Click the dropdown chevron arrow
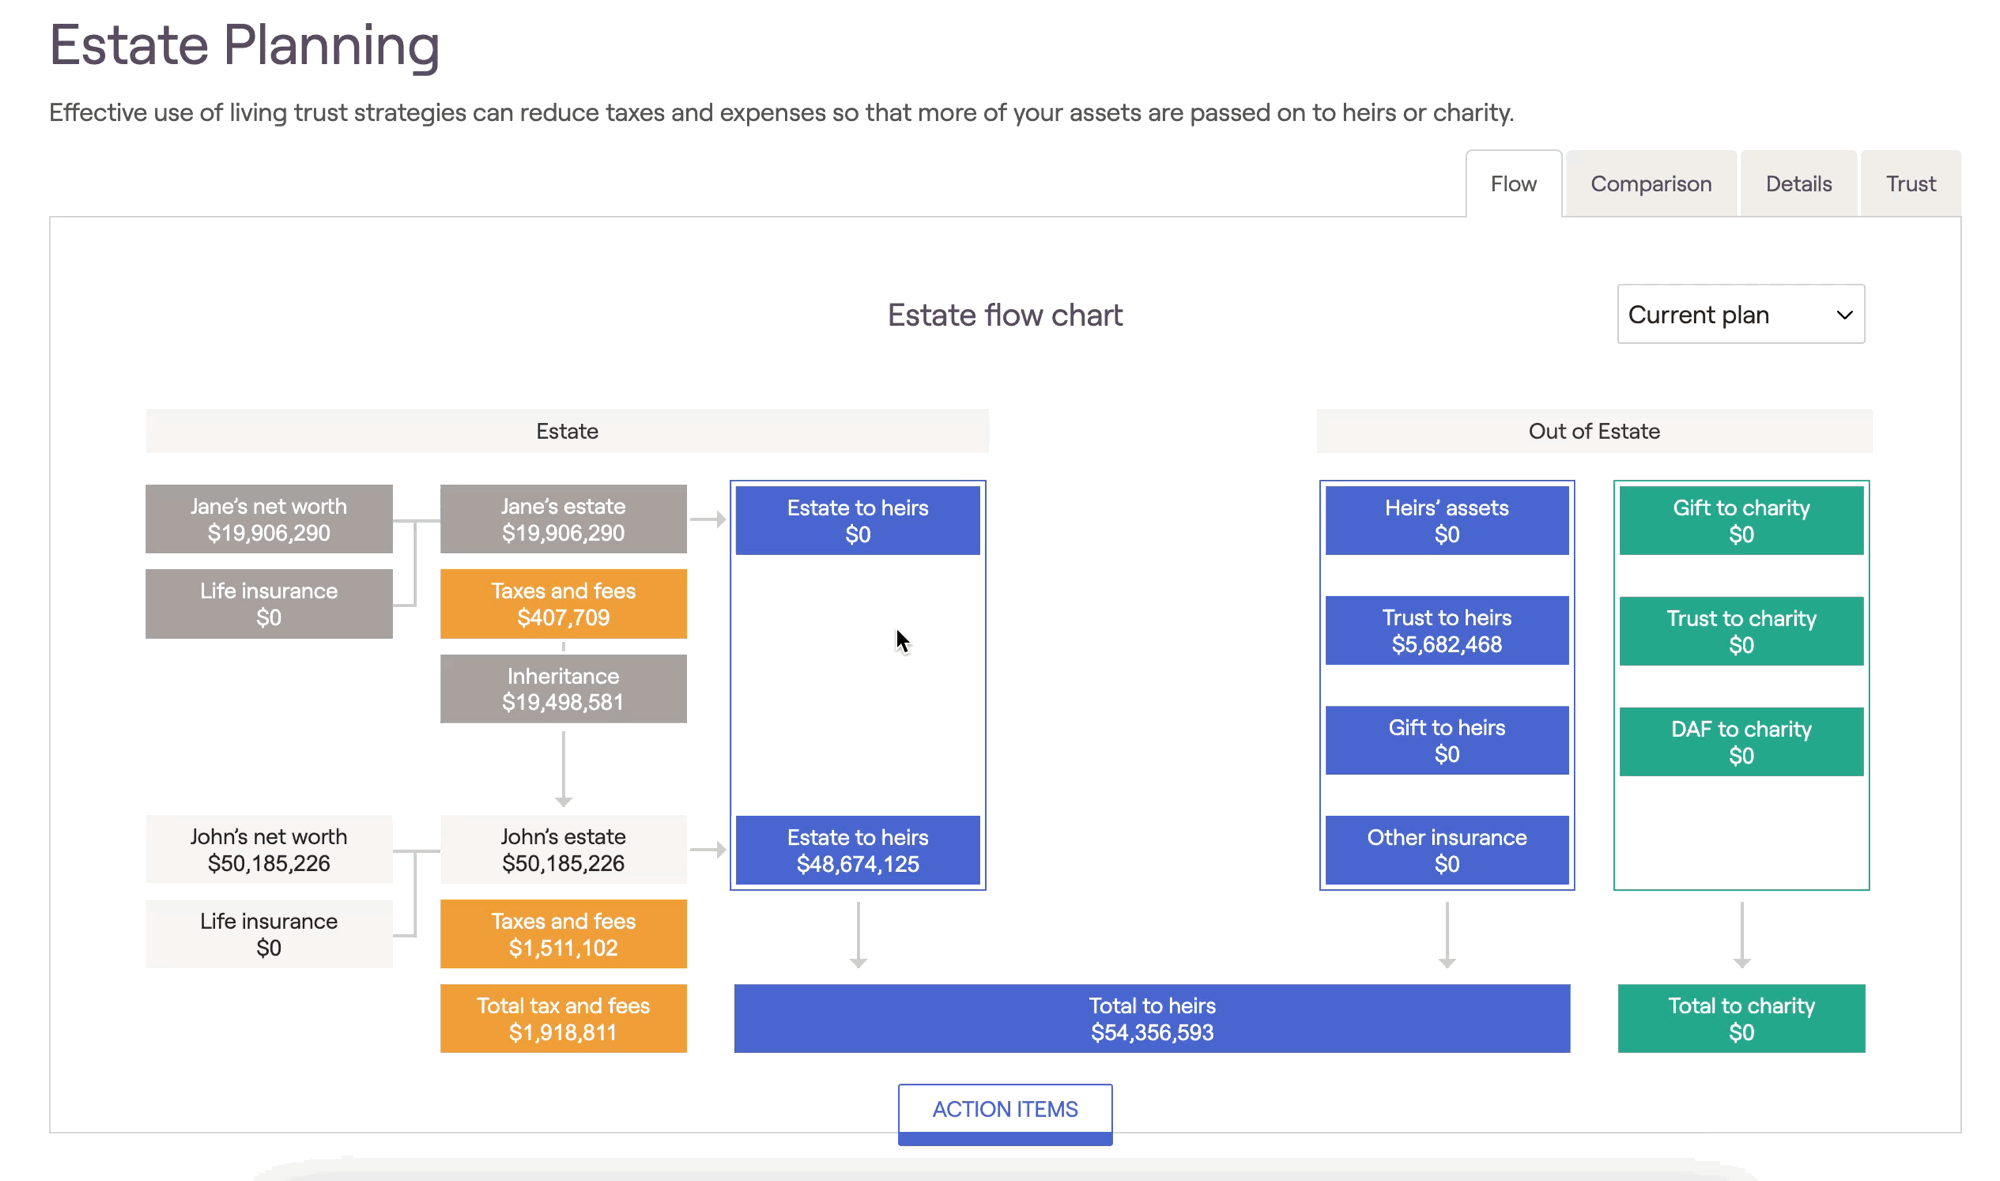Viewport: 2000px width, 1181px height. (x=1844, y=315)
